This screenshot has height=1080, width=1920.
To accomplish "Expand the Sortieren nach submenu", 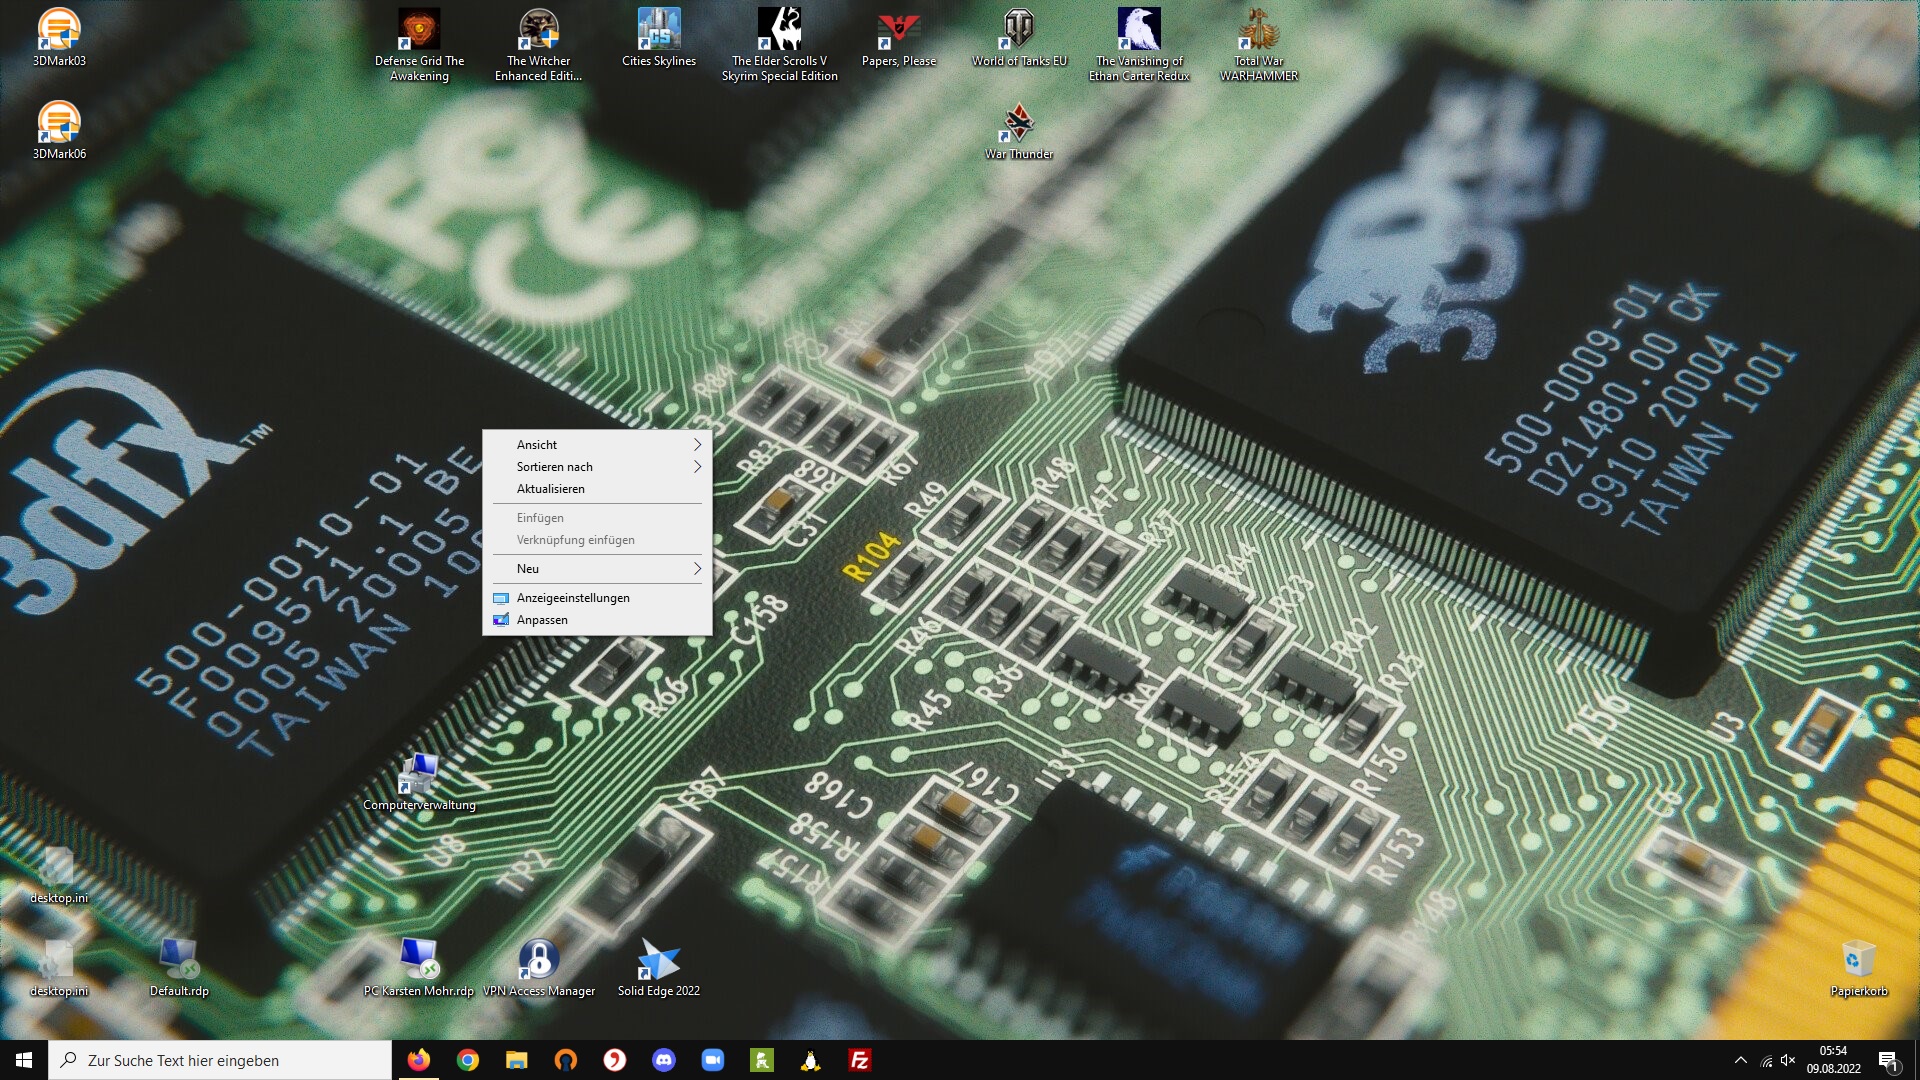I will tap(597, 466).
